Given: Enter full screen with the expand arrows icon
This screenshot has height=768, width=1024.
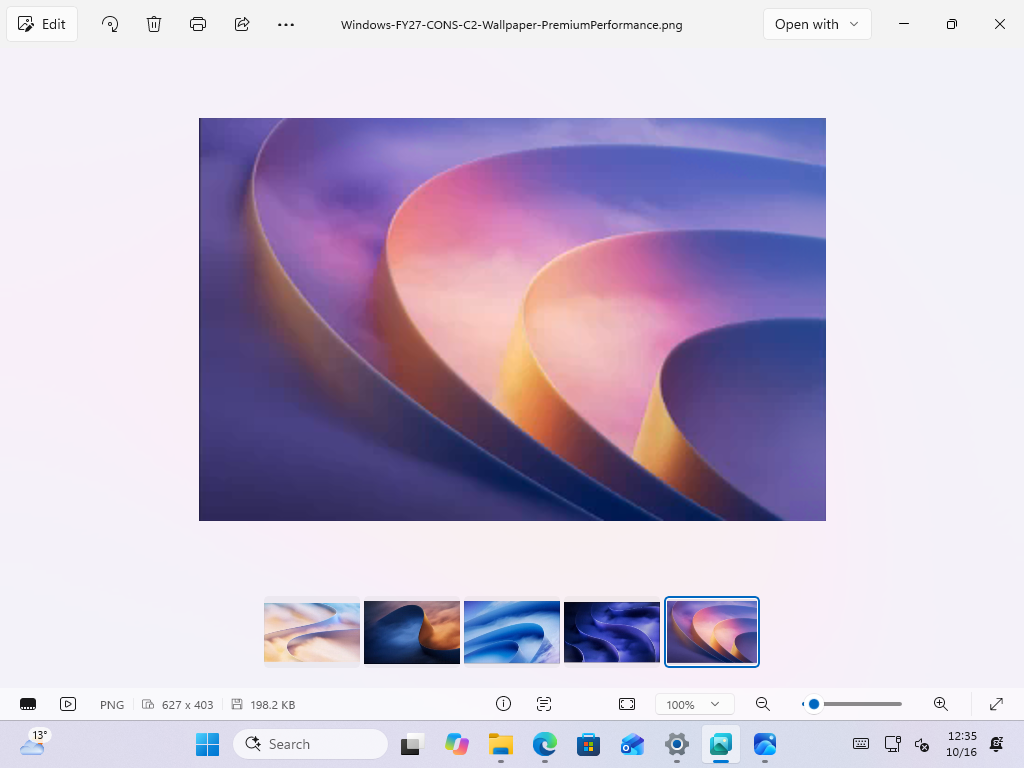Looking at the screenshot, I should pos(996,704).
